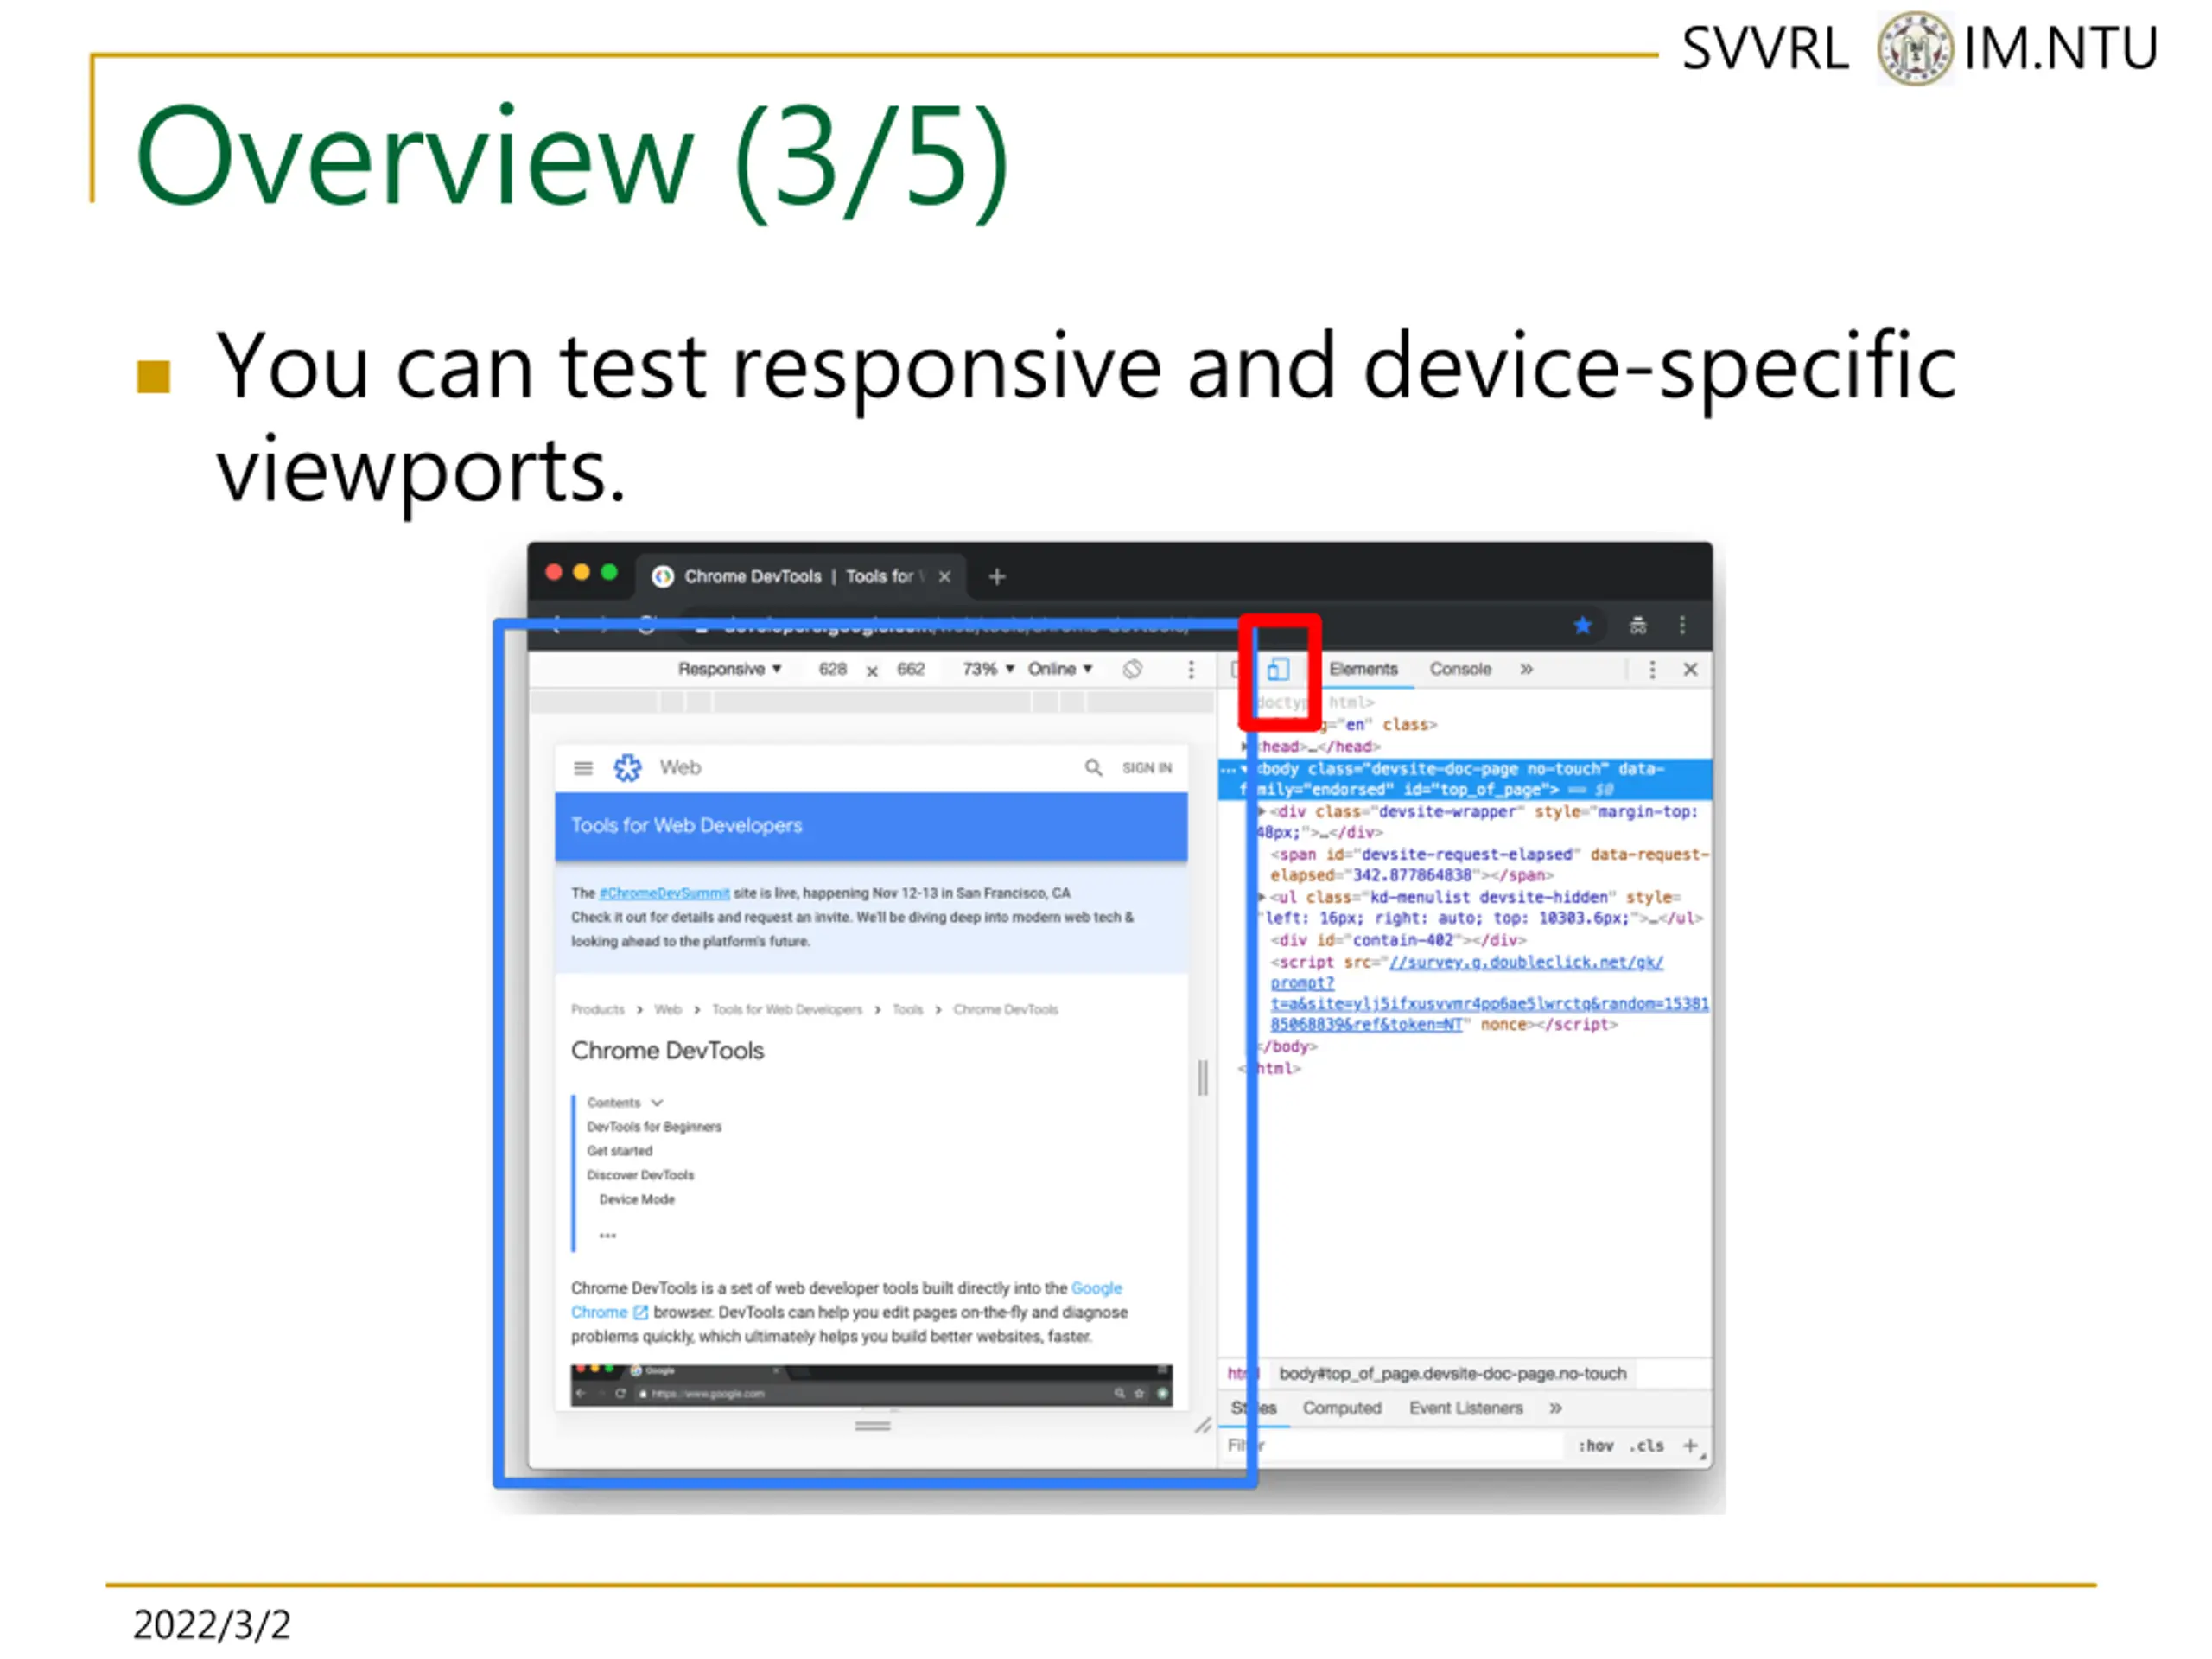The width and height of the screenshot is (2212, 1659).
Task: Click the incognito profile icon
Action: [x=1638, y=626]
